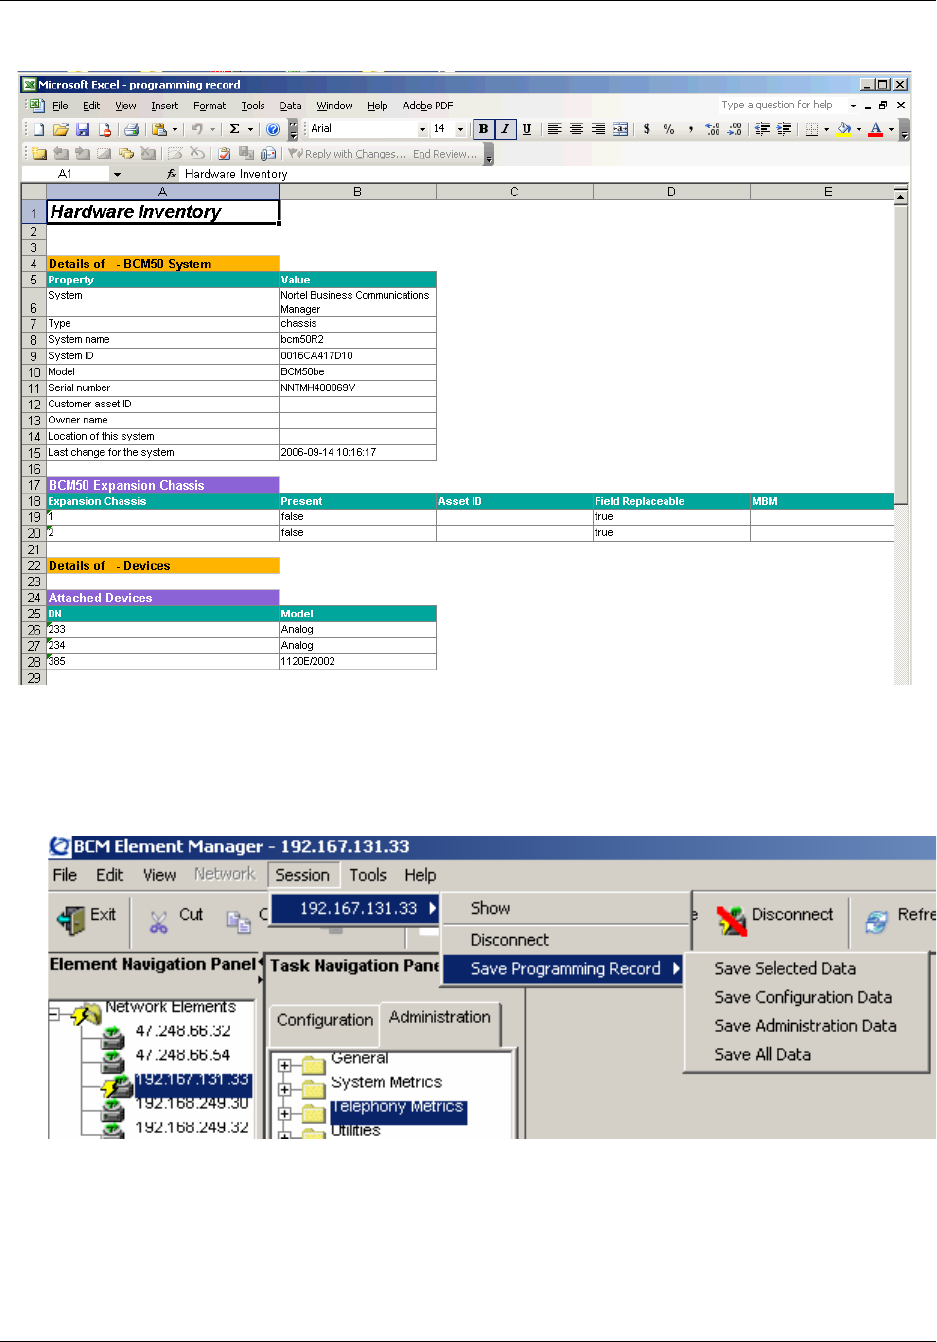Screen dimensions: 937x1342
Task: Click Reply with Changes button
Action: click(347, 154)
